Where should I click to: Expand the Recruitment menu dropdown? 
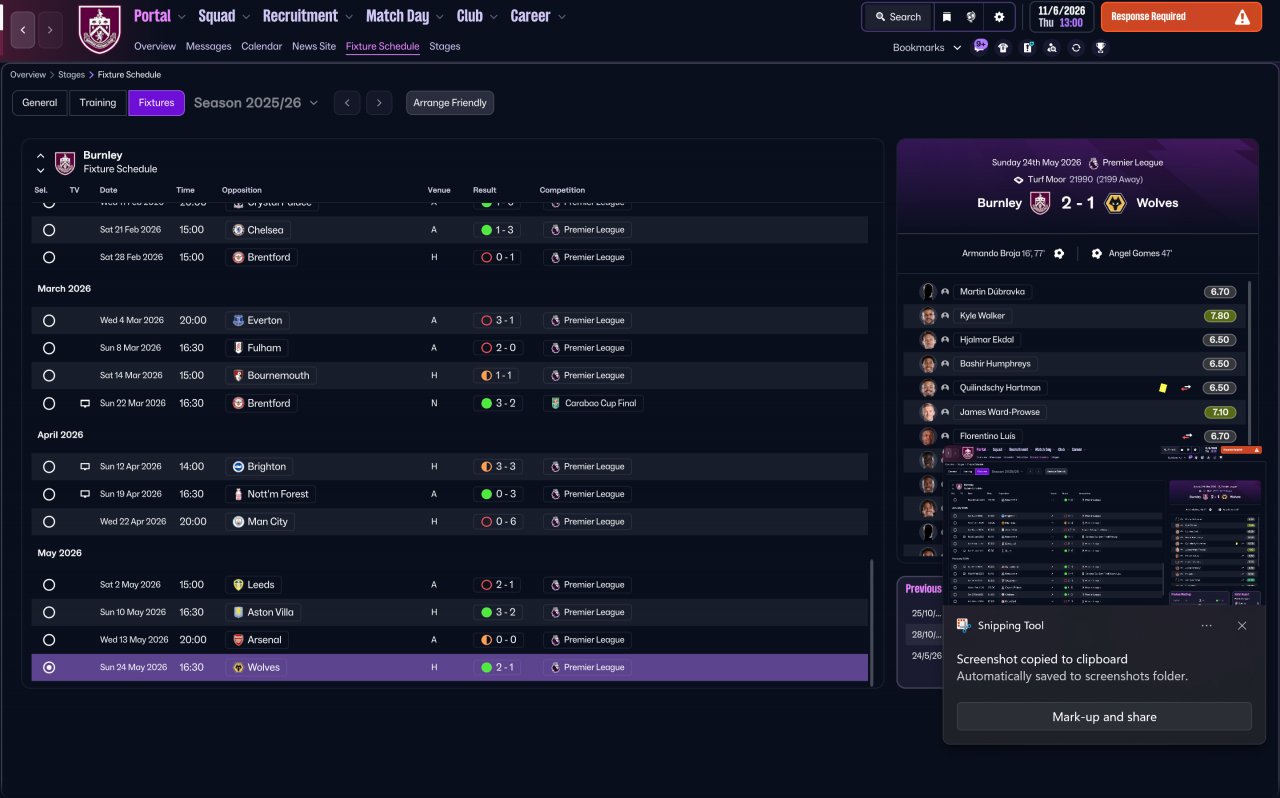click(x=348, y=17)
